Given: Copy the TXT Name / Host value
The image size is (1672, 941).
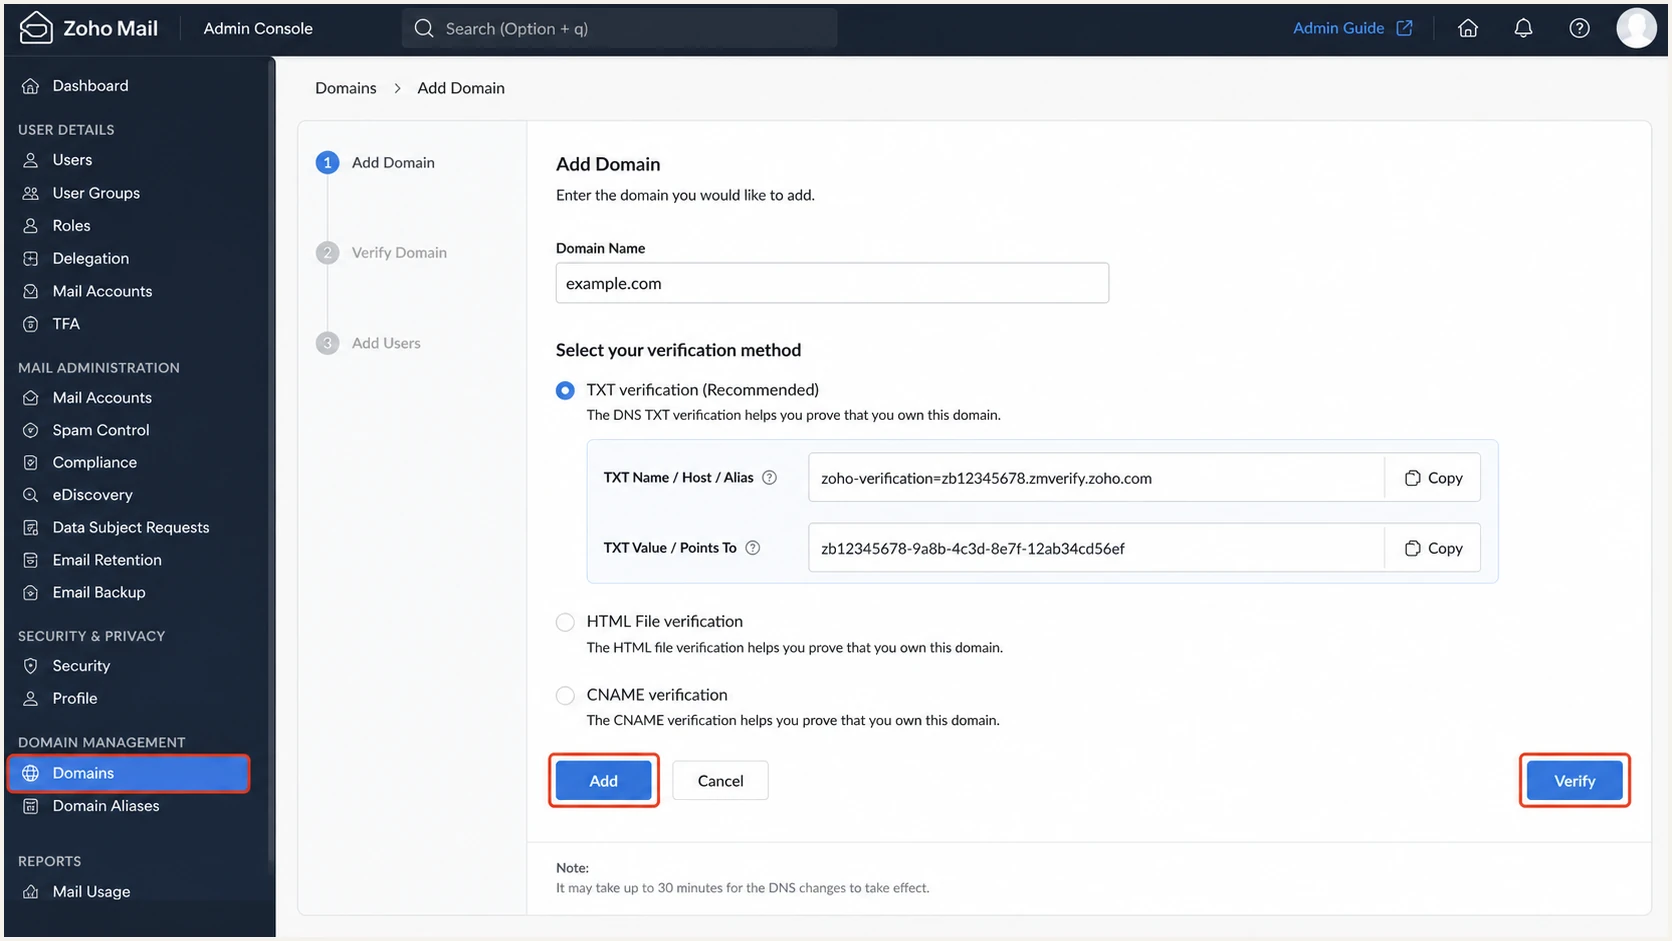Looking at the screenshot, I should pos(1433,478).
